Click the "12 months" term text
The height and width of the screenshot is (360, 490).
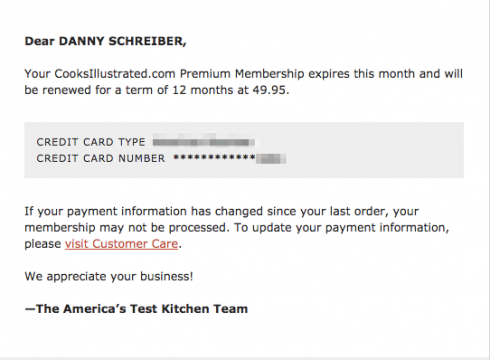202,90
